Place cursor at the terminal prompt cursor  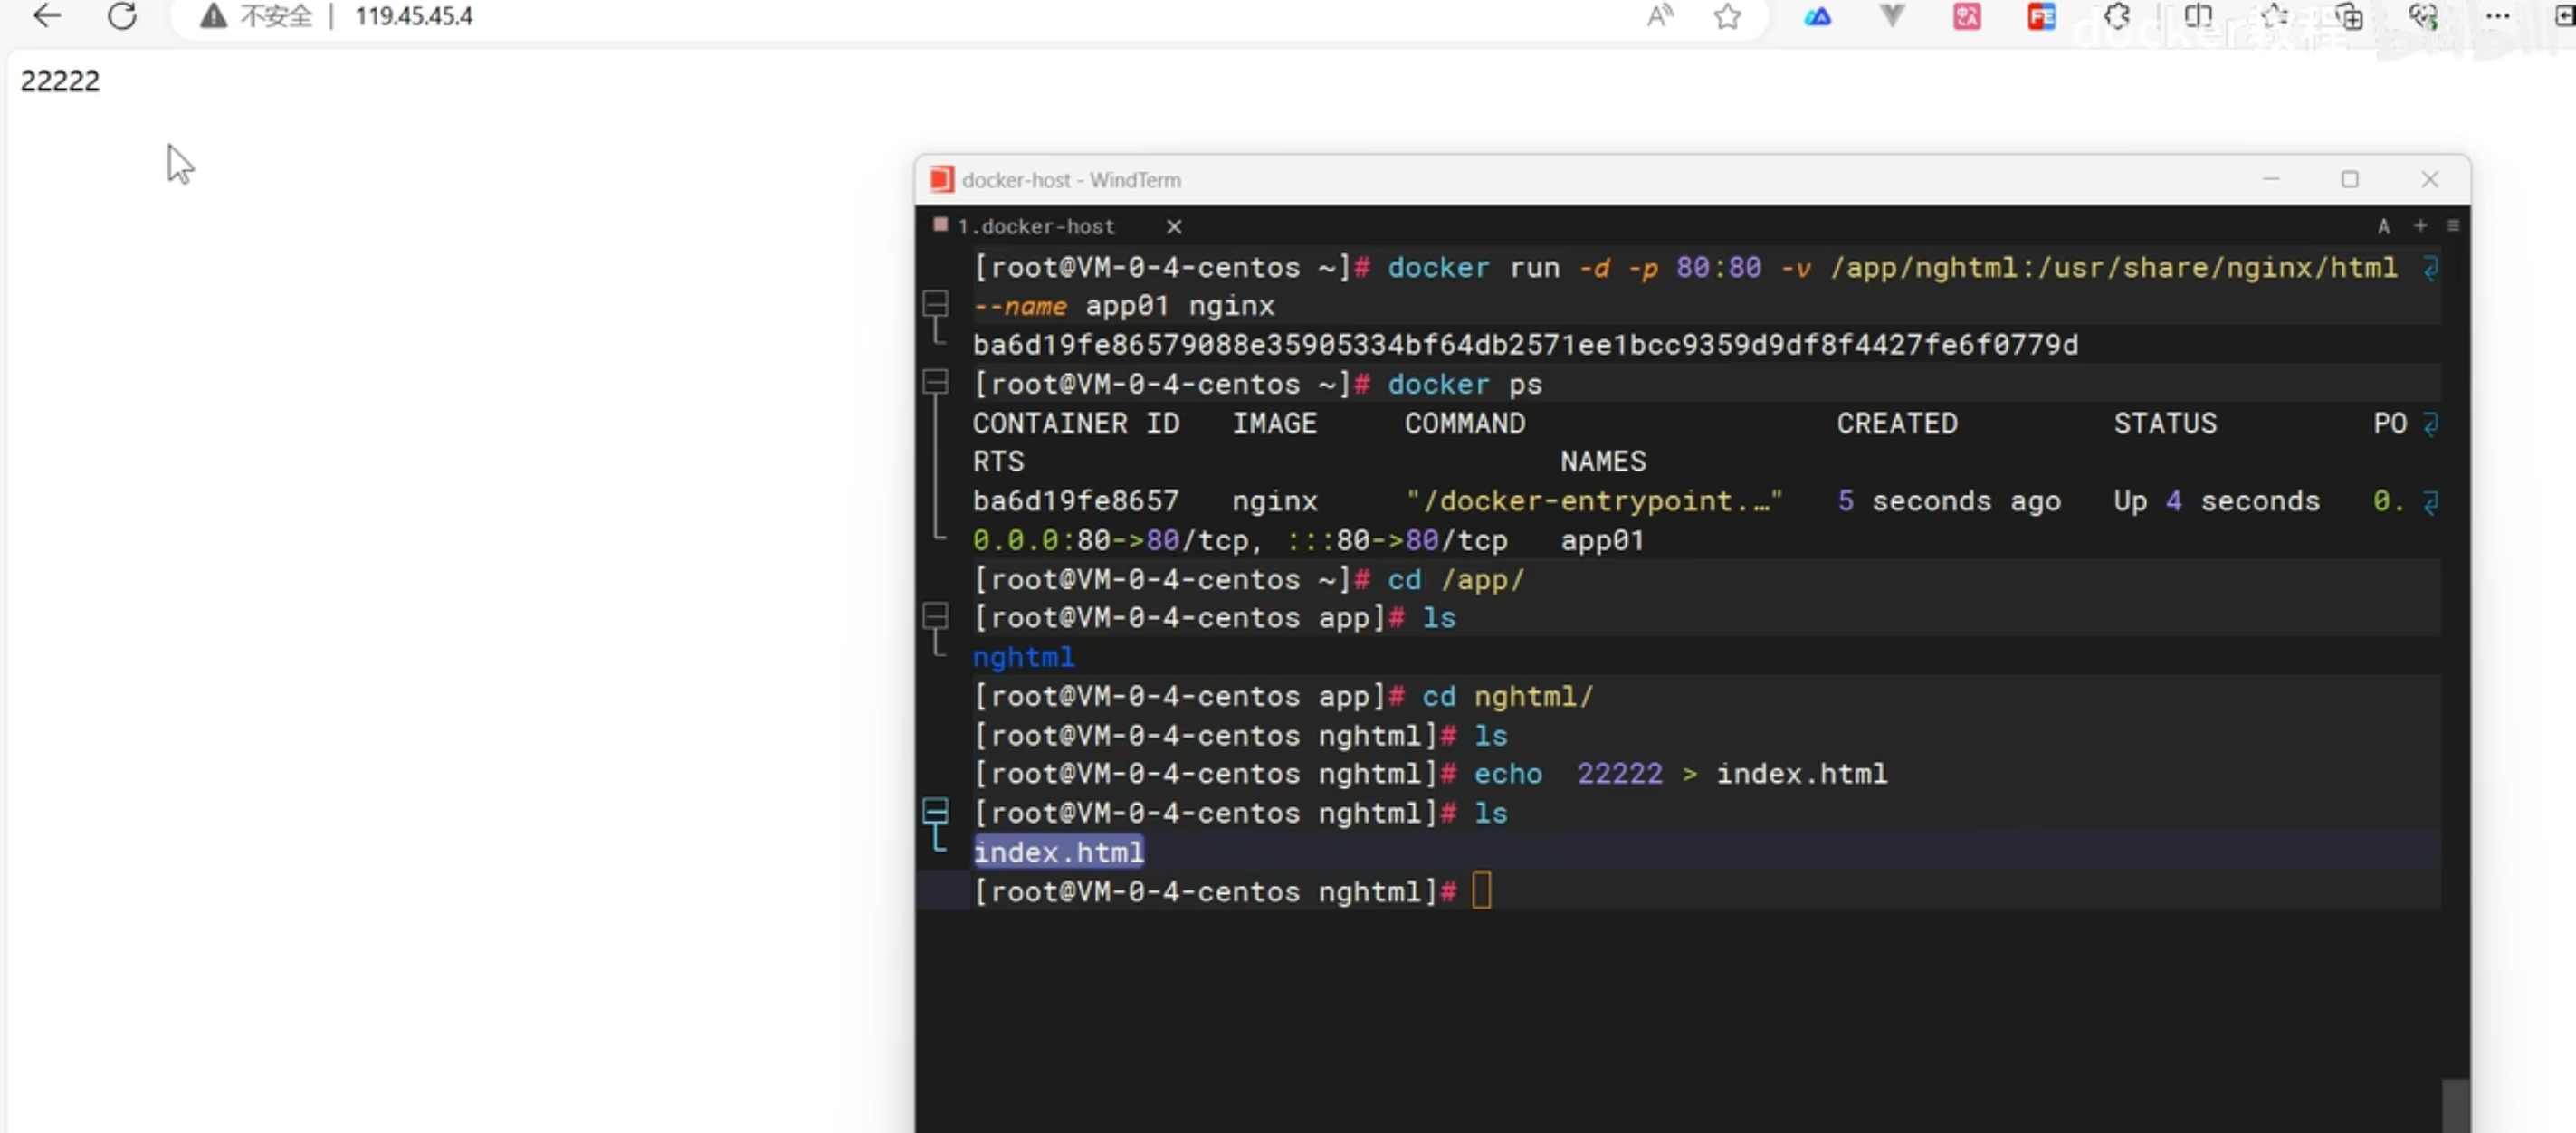coord(1481,890)
